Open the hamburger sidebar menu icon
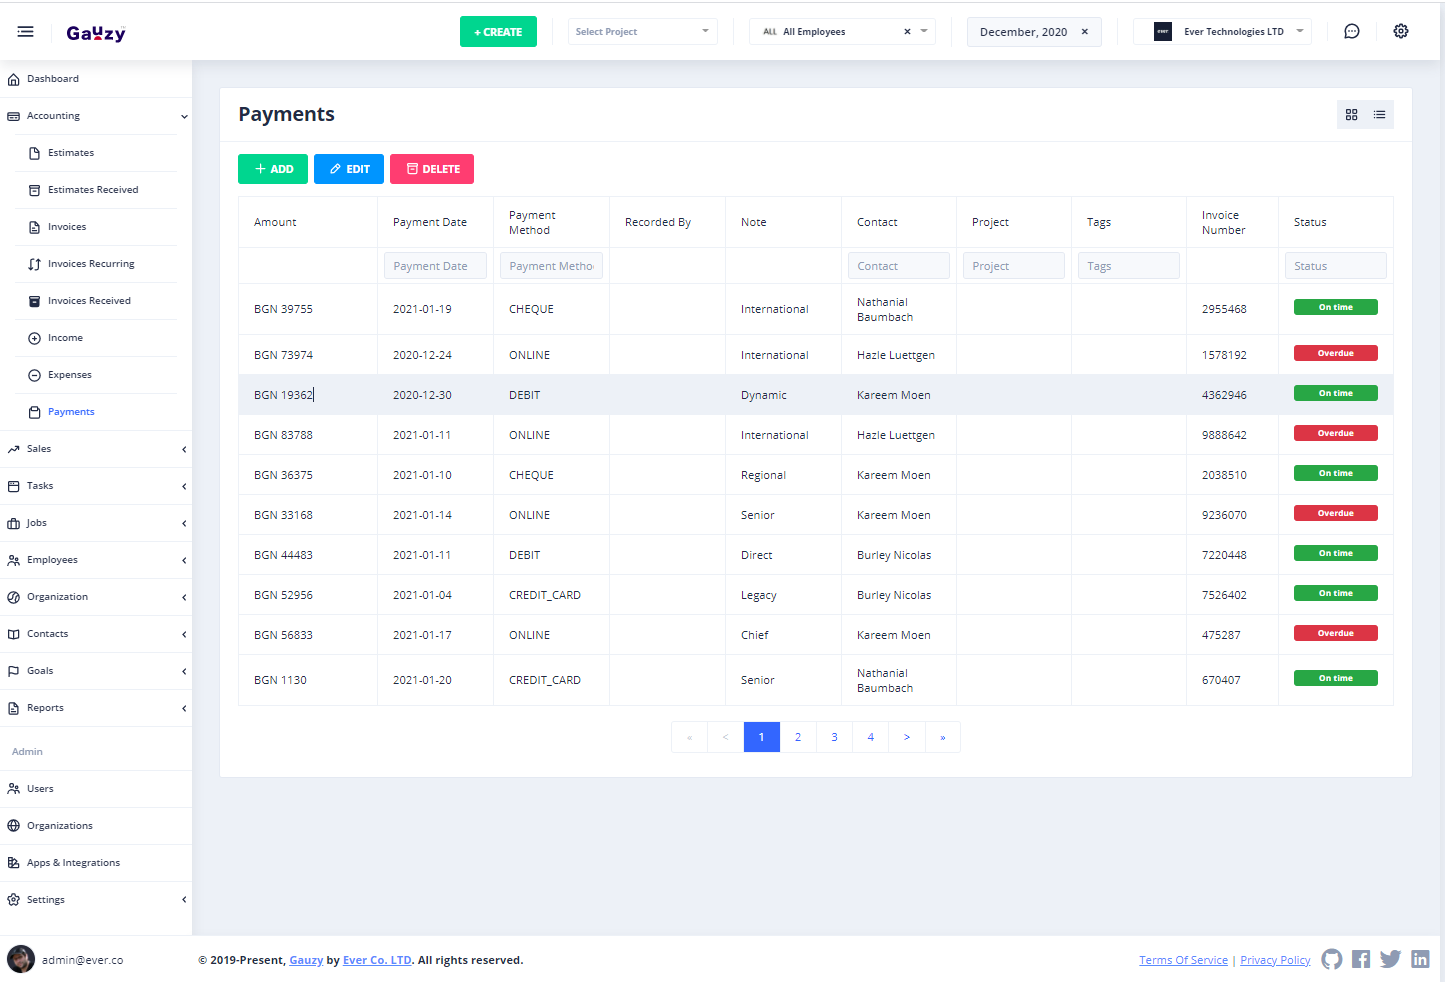1445x982 pixels. pos(26,32)
